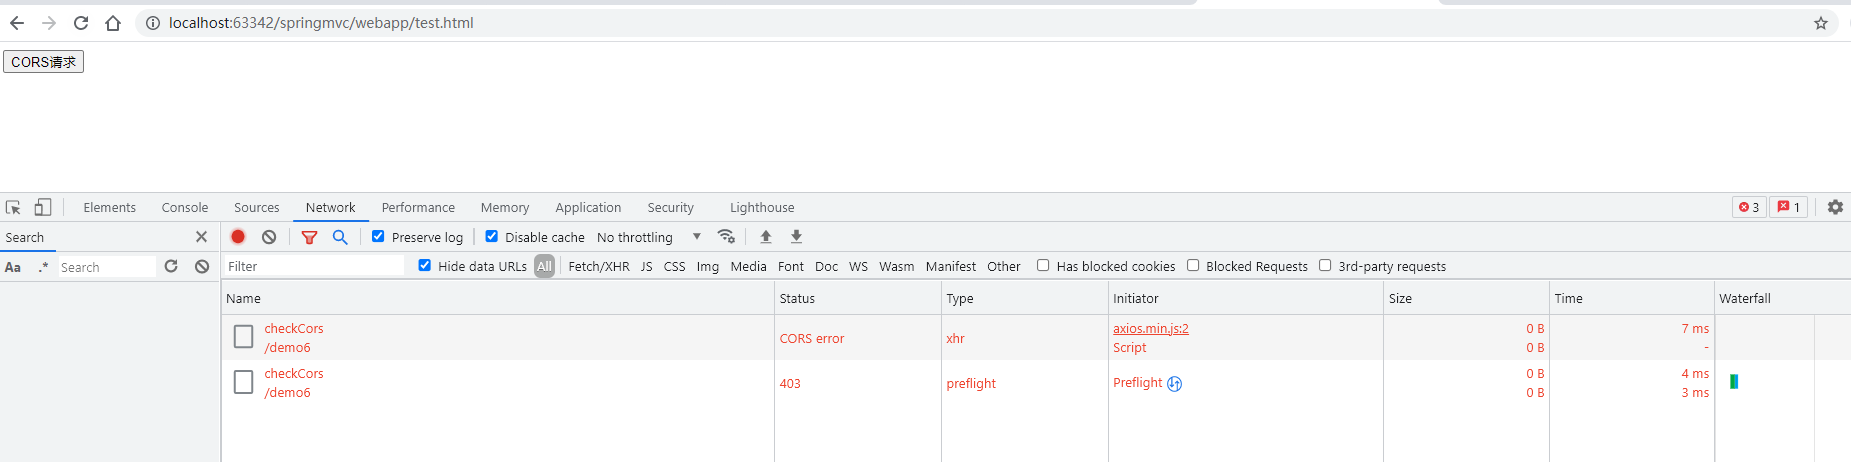
Task: Import HAR file with upload arrow
Action: (766, 237)
